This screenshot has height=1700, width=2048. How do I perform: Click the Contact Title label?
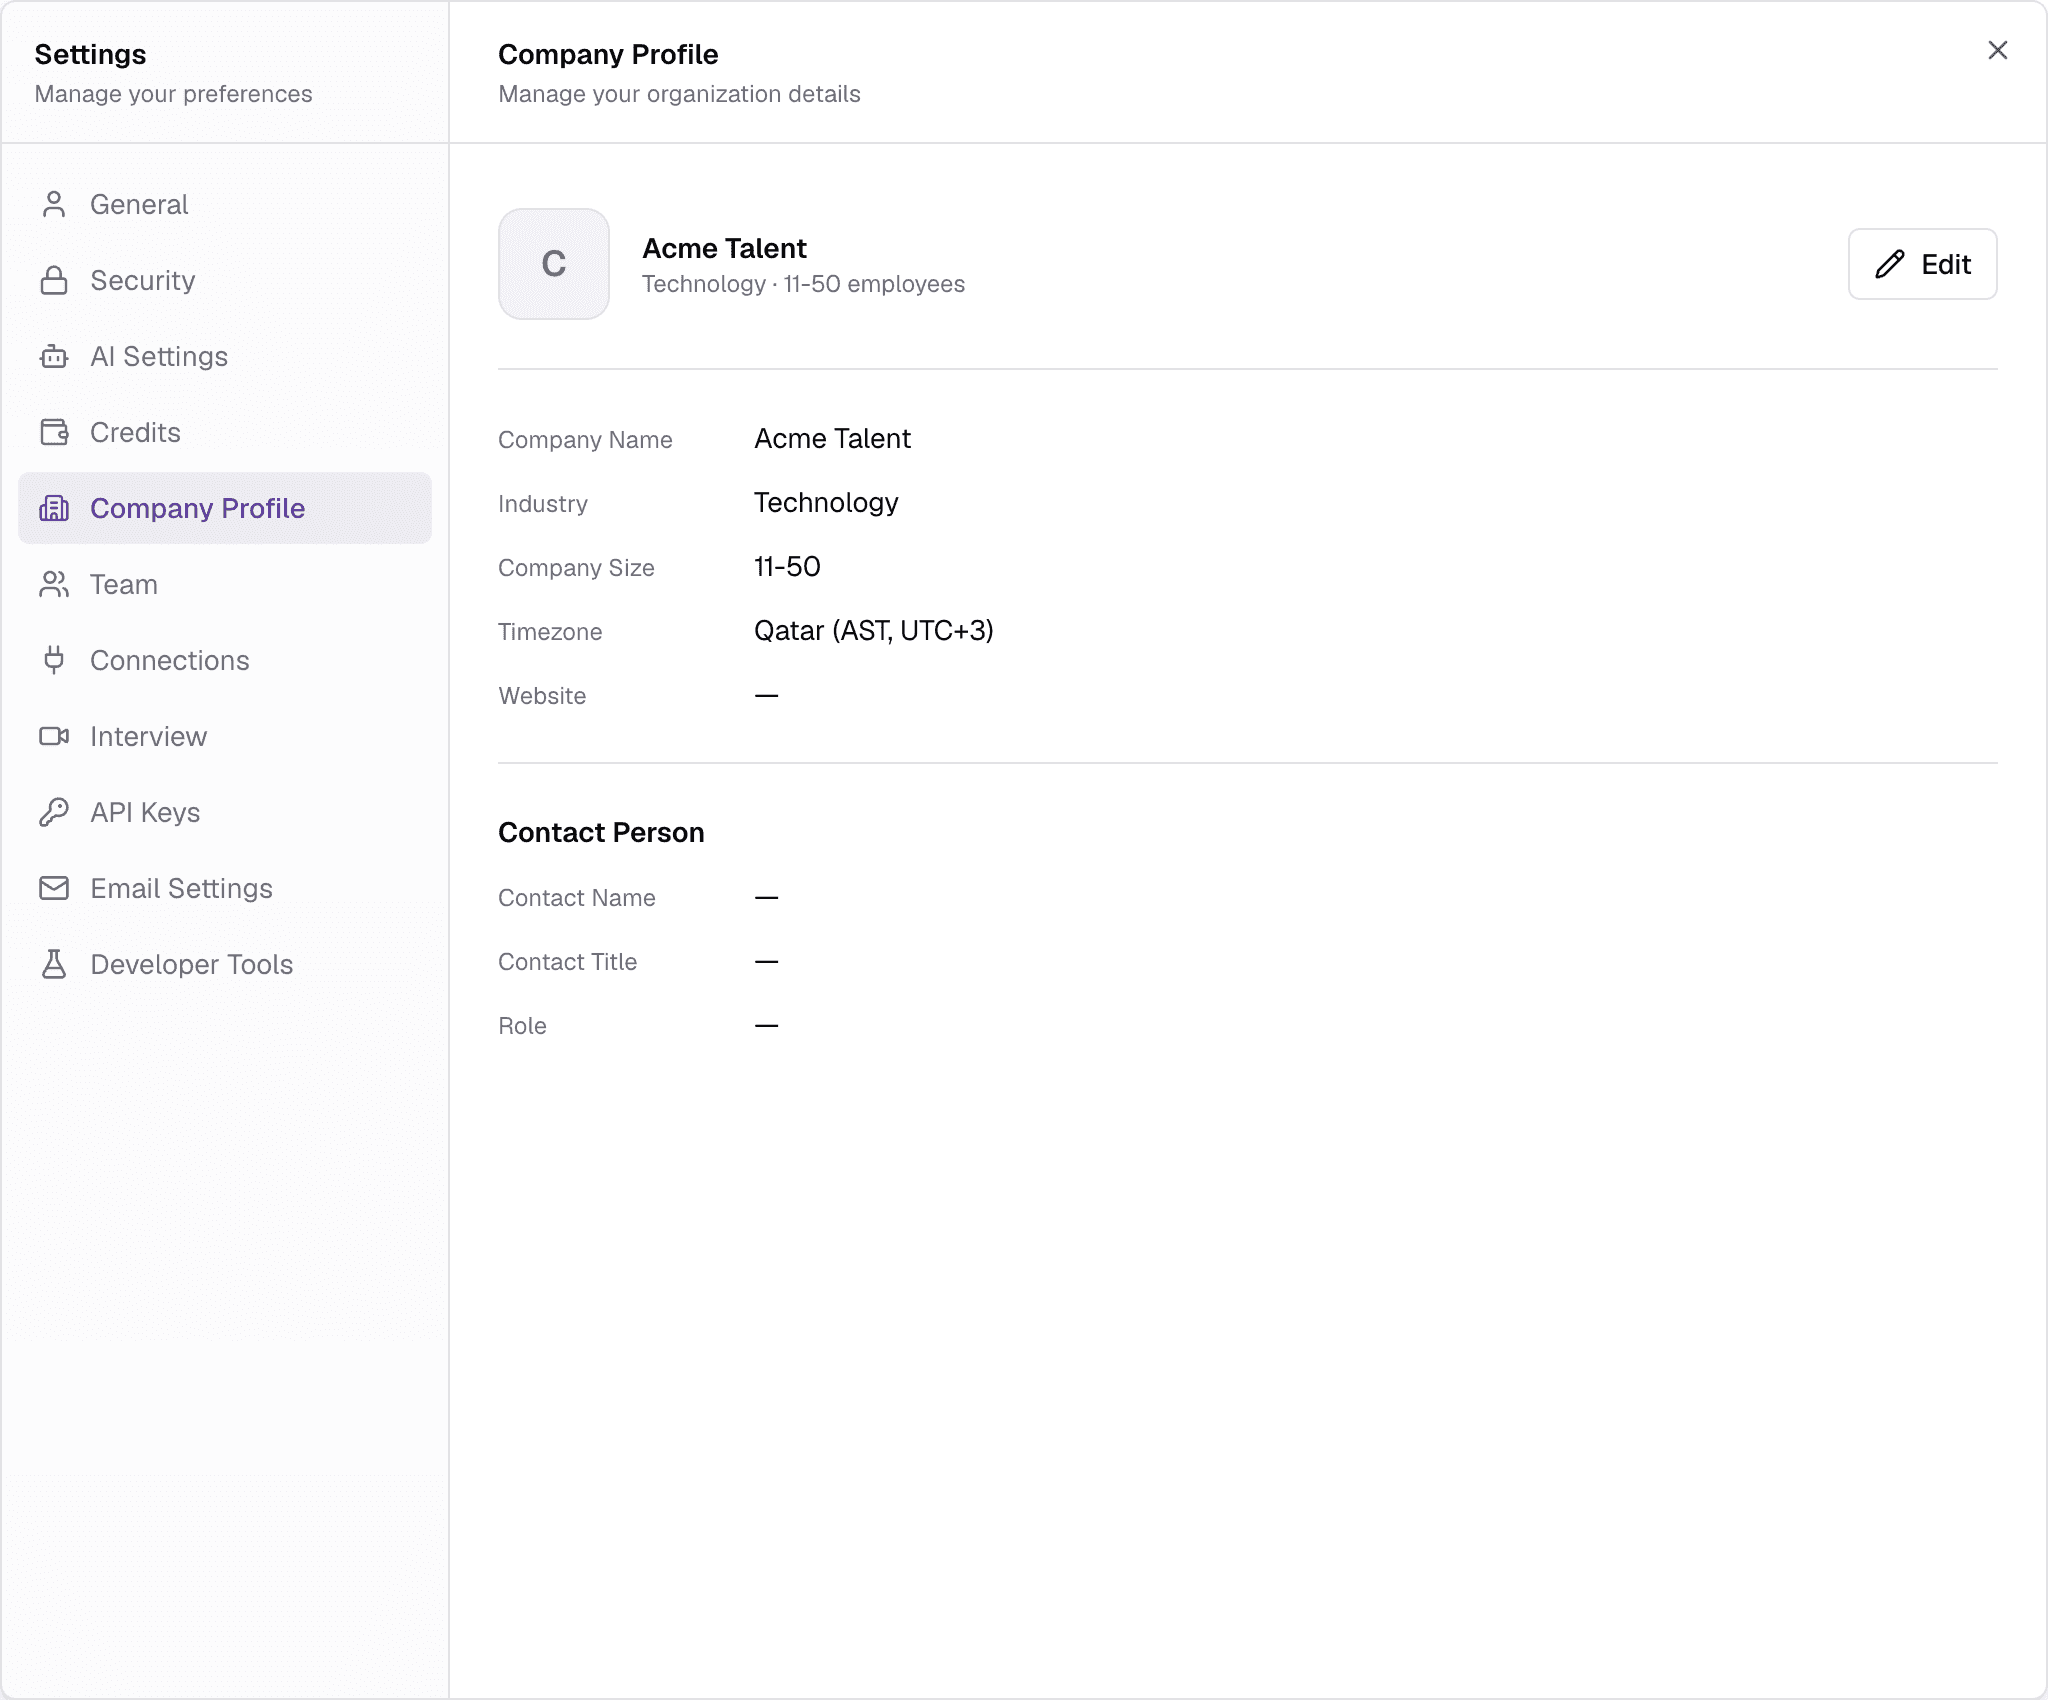pos(567,962)
